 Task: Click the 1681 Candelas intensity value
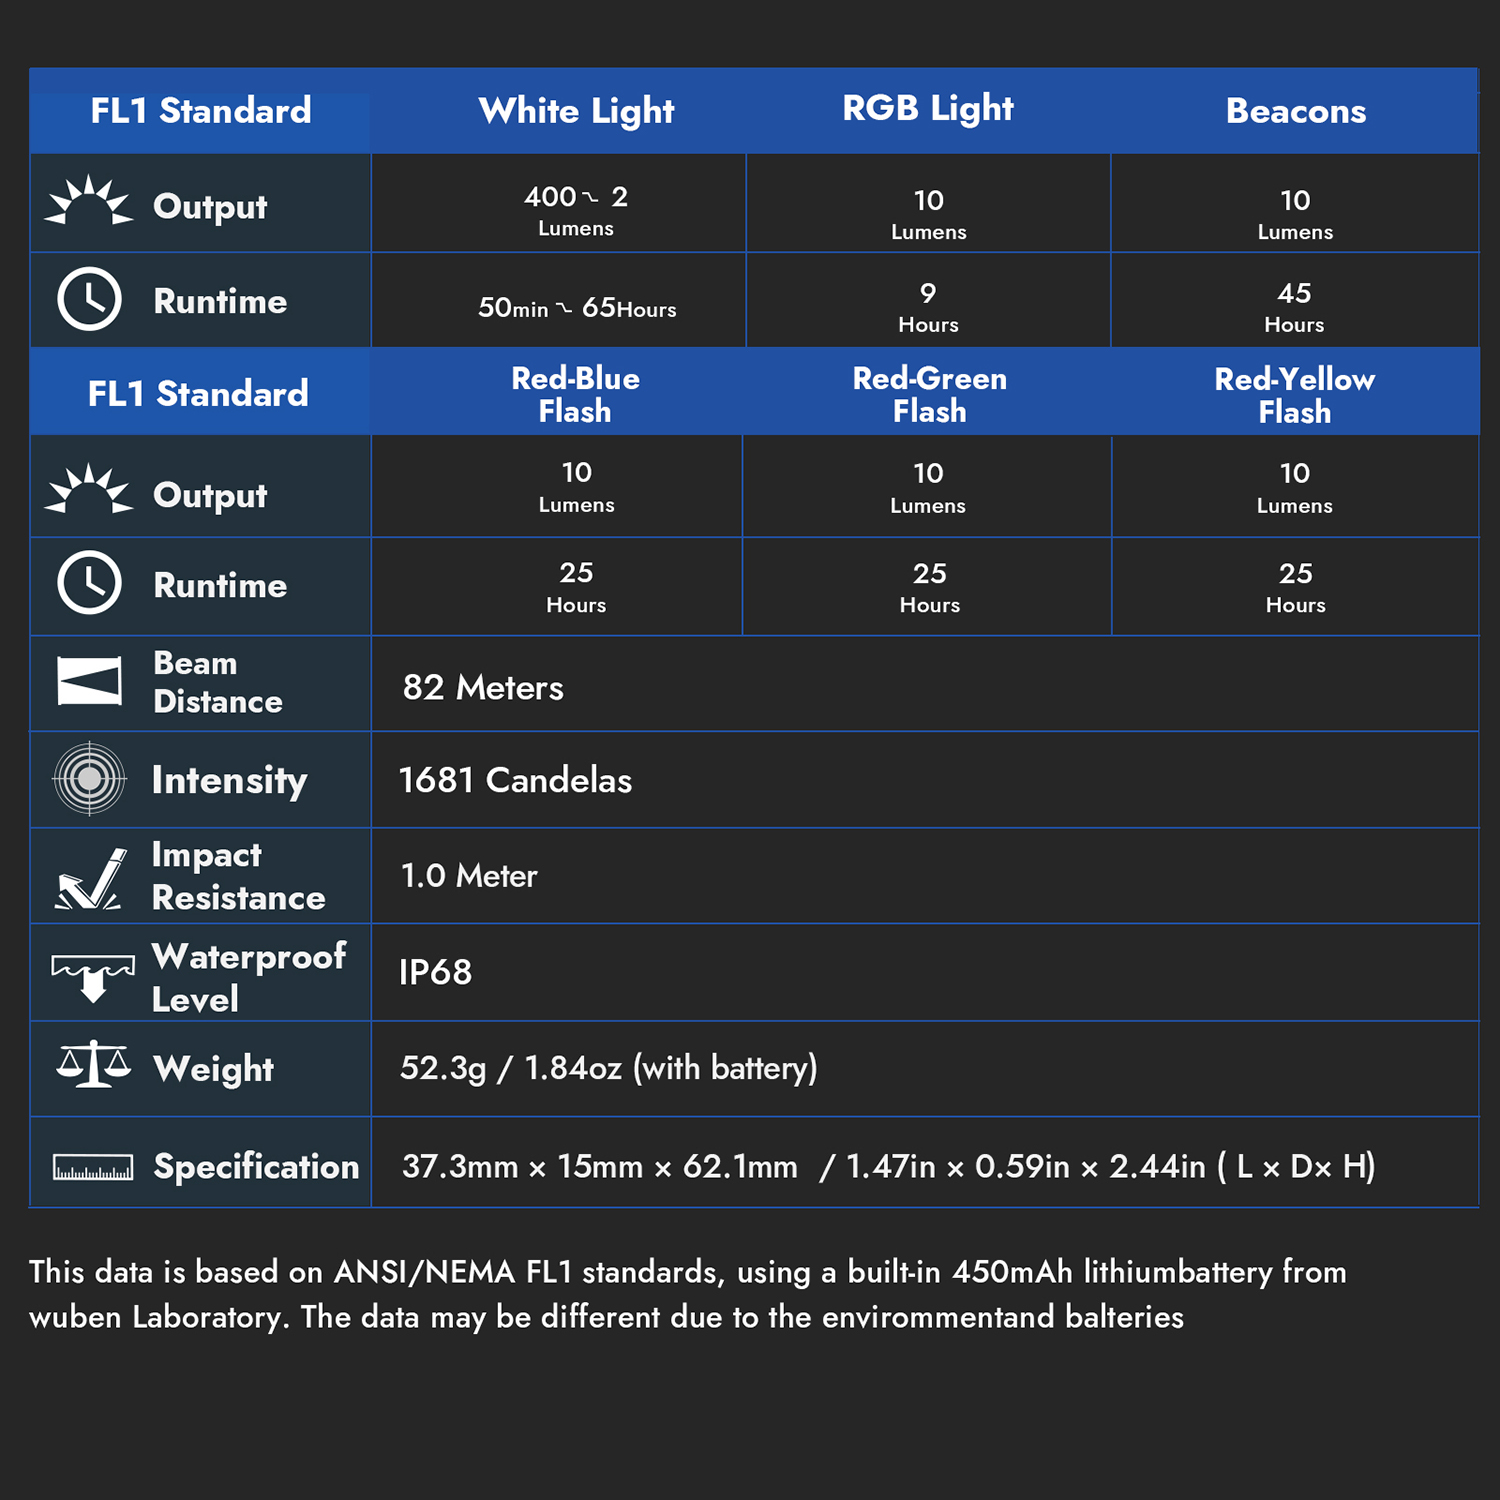click(x=515, y=780)
